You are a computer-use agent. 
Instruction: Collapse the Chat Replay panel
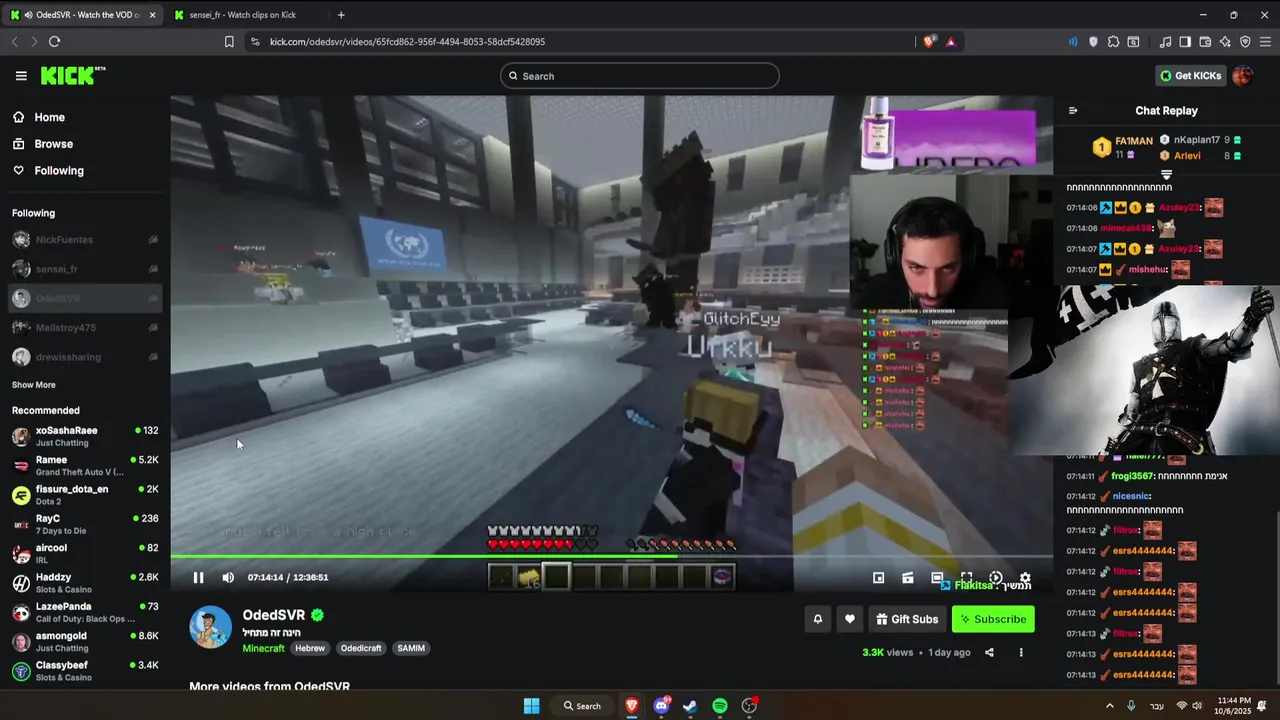(1073, 111)
